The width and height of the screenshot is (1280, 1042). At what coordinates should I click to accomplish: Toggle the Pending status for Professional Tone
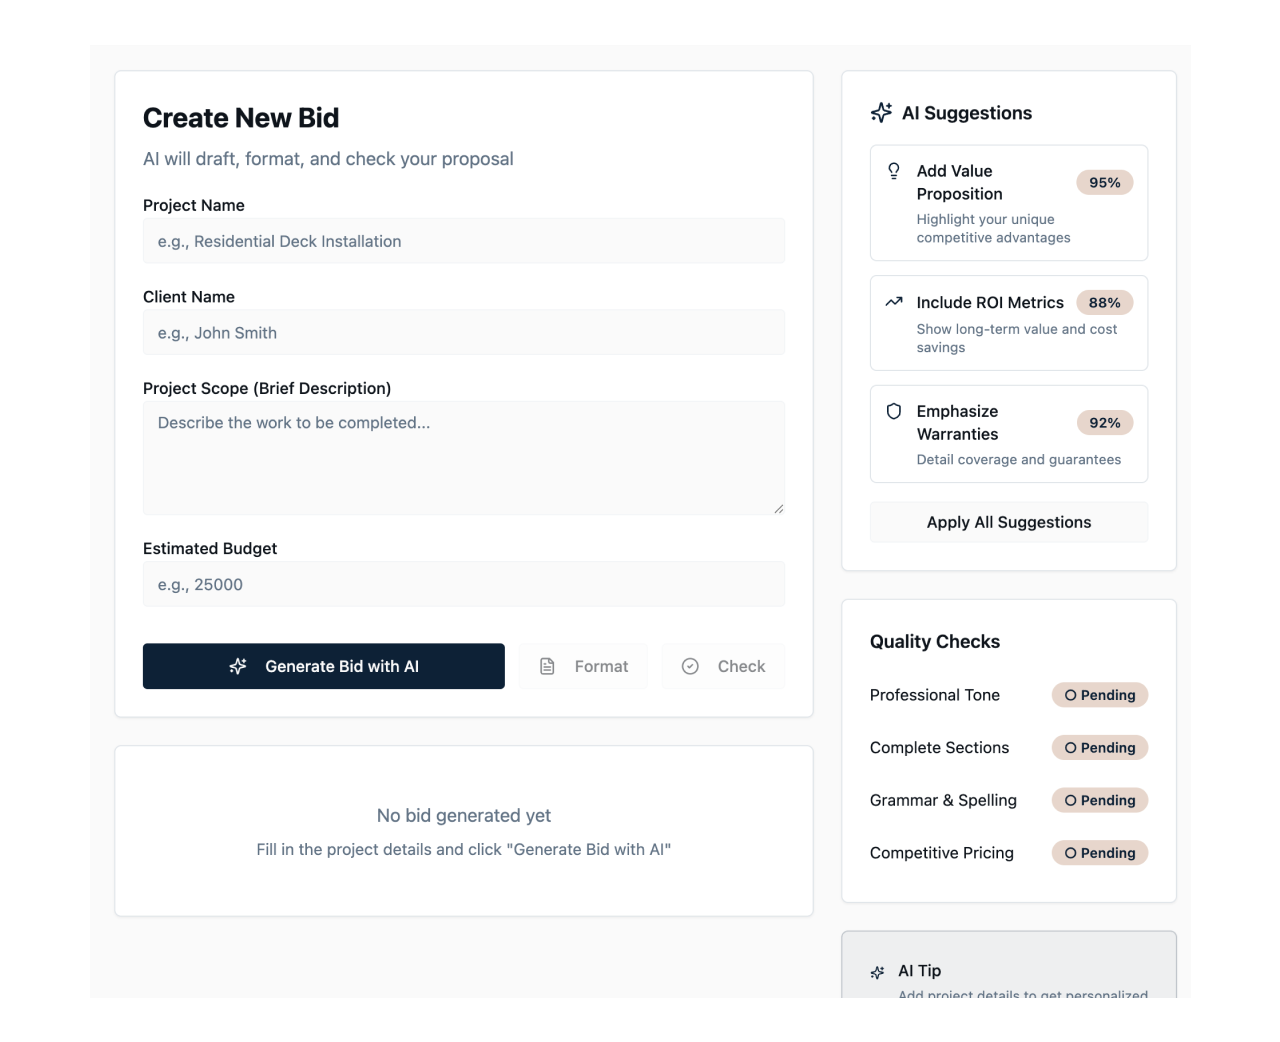(x=1100, y=694)
